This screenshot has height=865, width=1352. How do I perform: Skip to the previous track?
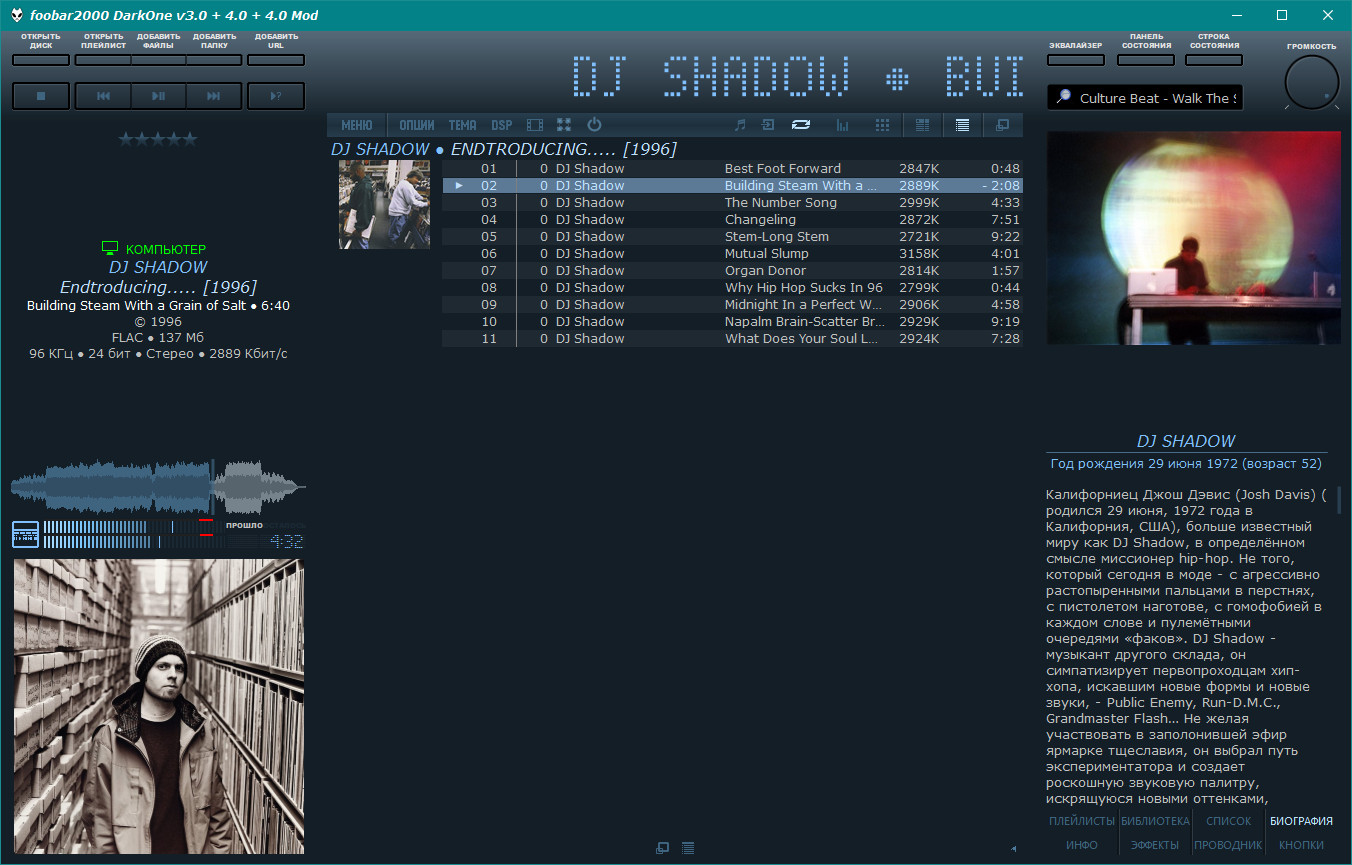coord(103,96)
